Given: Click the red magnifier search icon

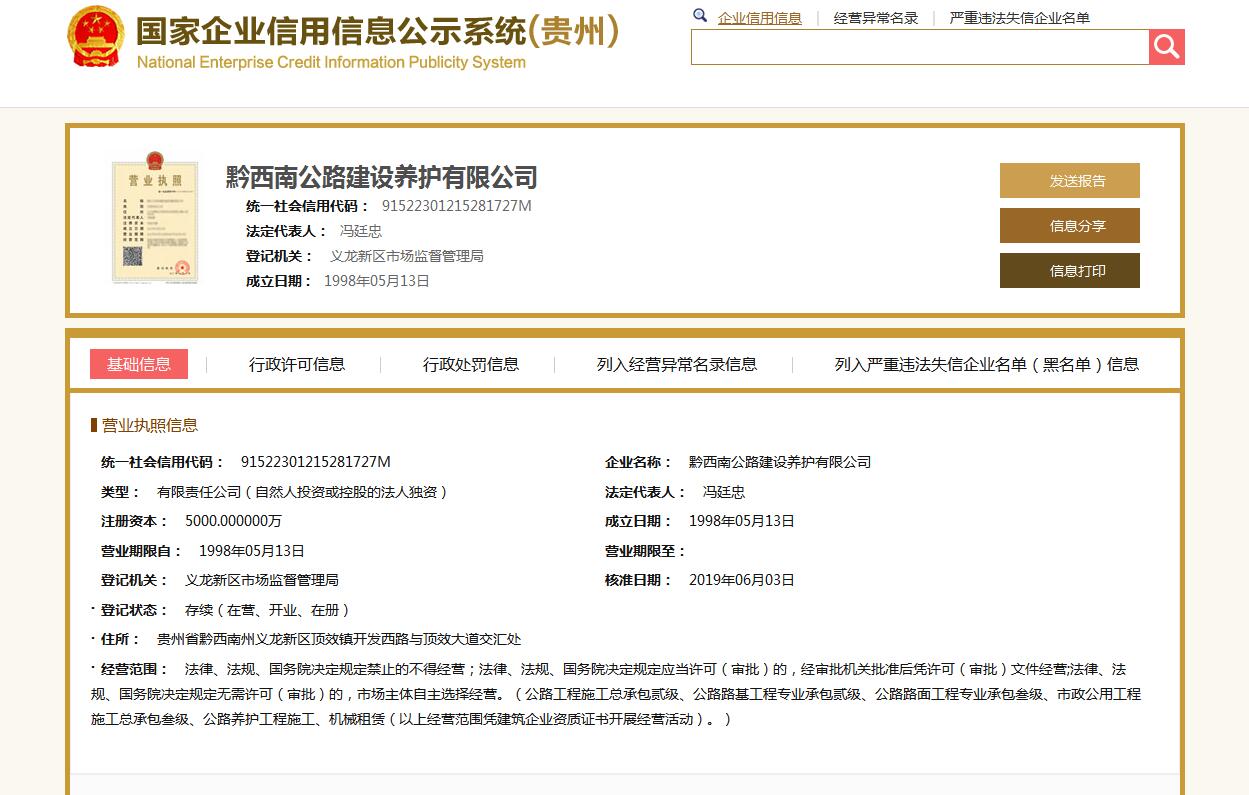Looking at the screenshot, I should [x=1166, y=46].
